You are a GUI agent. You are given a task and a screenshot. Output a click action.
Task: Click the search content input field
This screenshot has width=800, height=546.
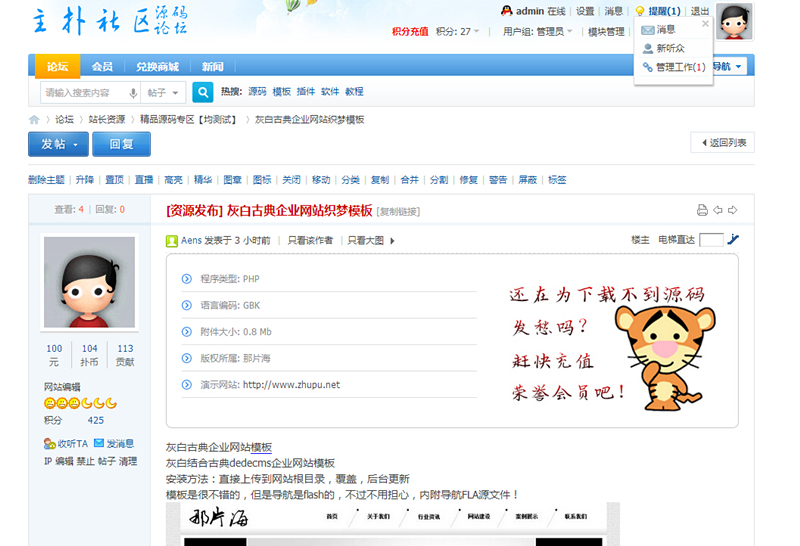[84, 93]
